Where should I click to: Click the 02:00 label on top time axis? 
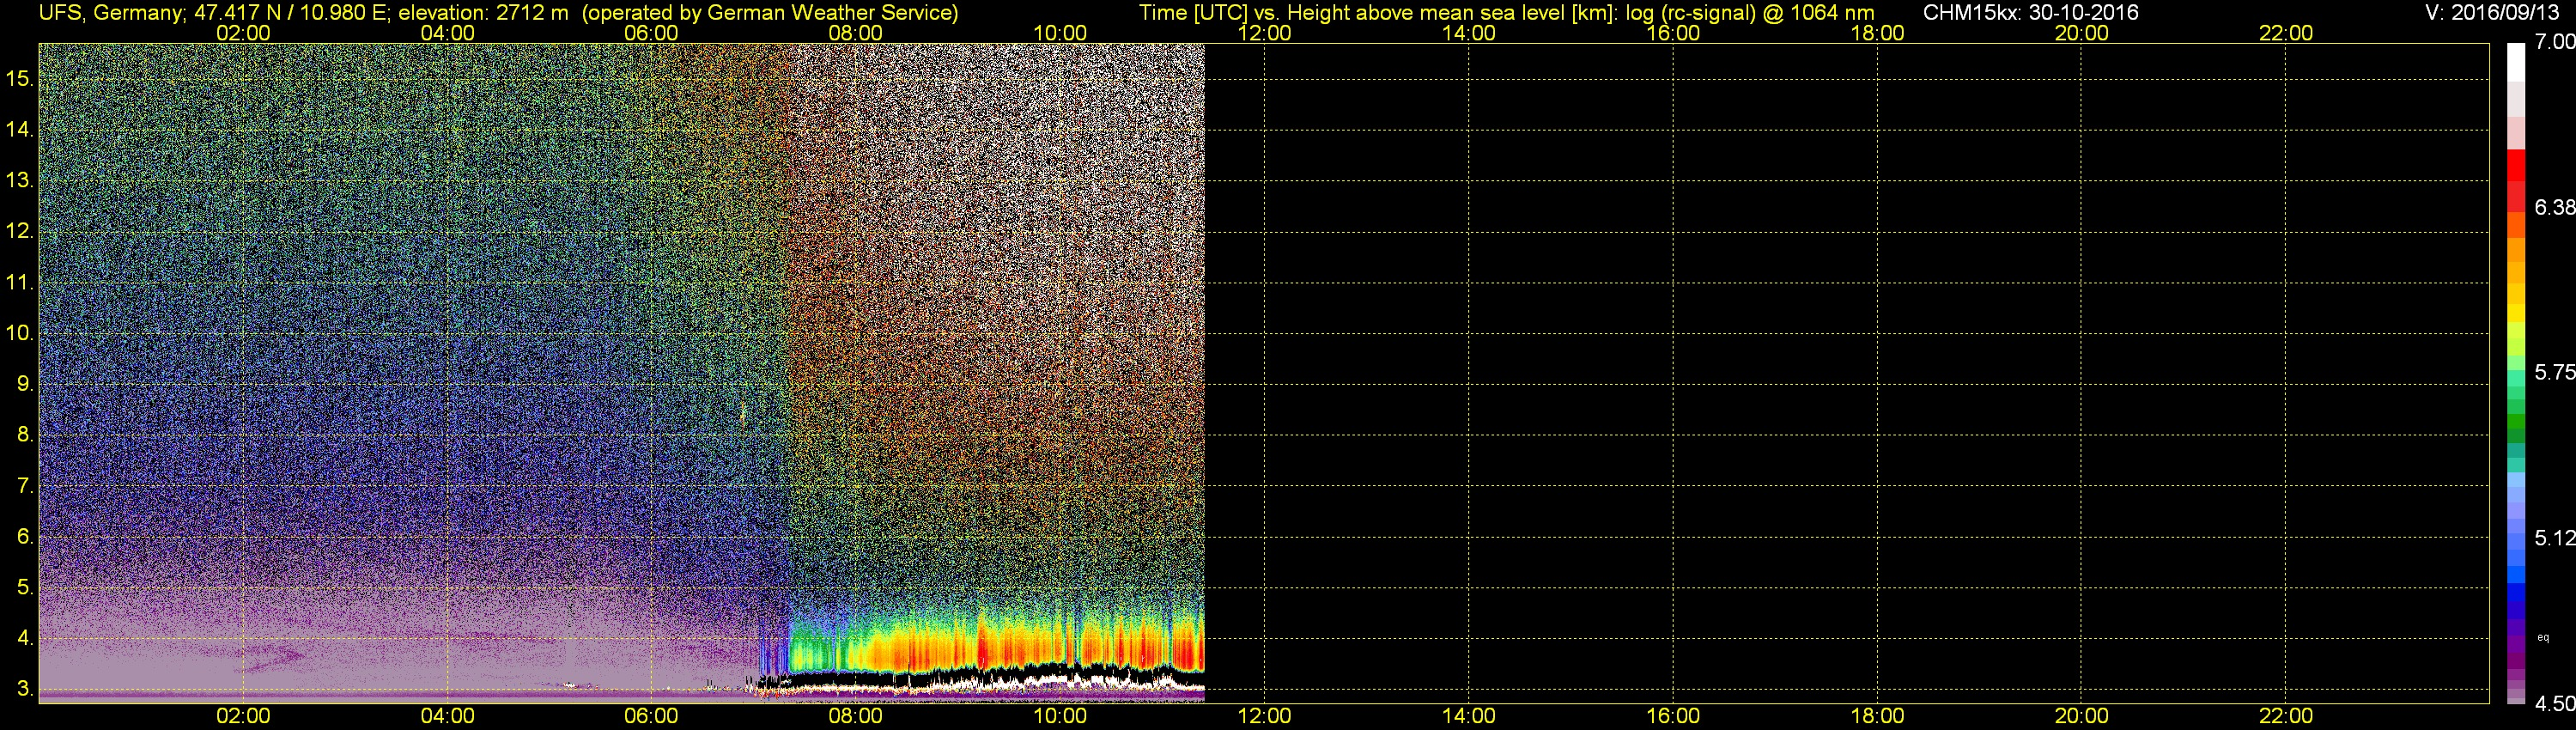[243, 33]
